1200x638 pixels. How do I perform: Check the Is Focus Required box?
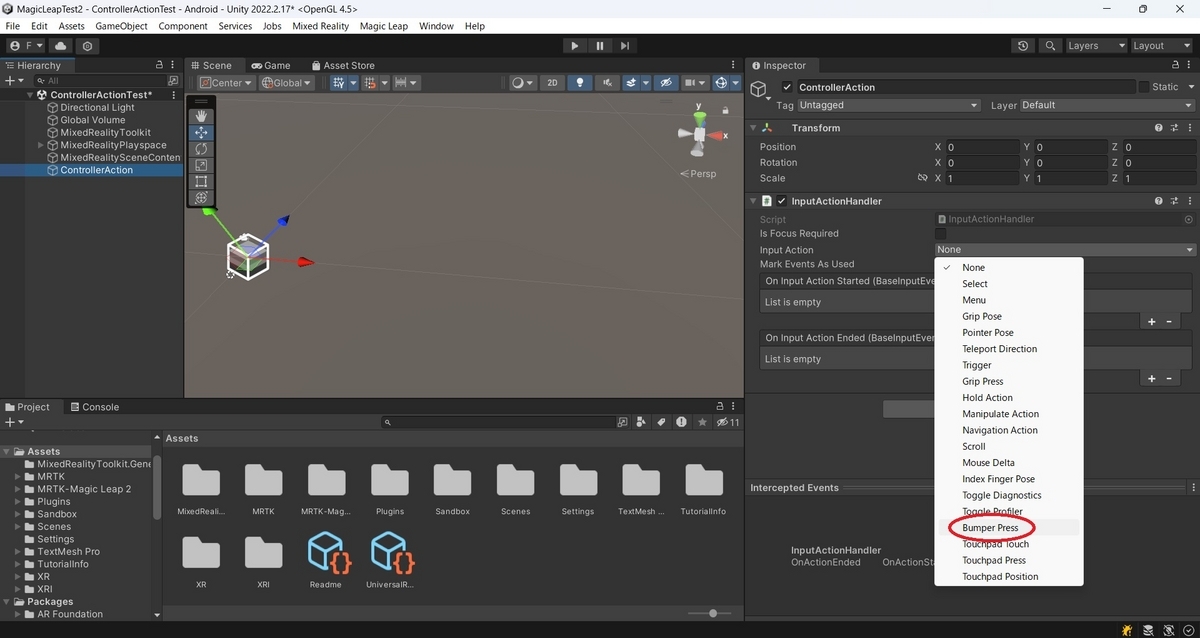tap(940, 234)
